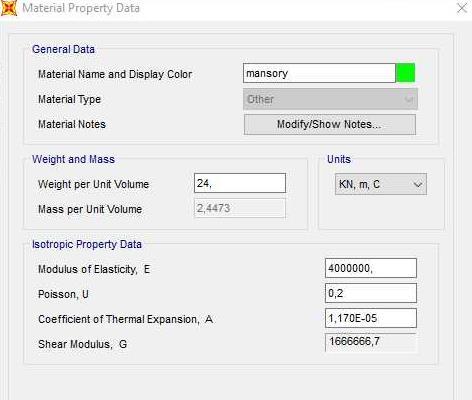The height and width of the screenshot is (400, 472).
Task: Click the Shear Modulus G value box
Action: (371, 342)
